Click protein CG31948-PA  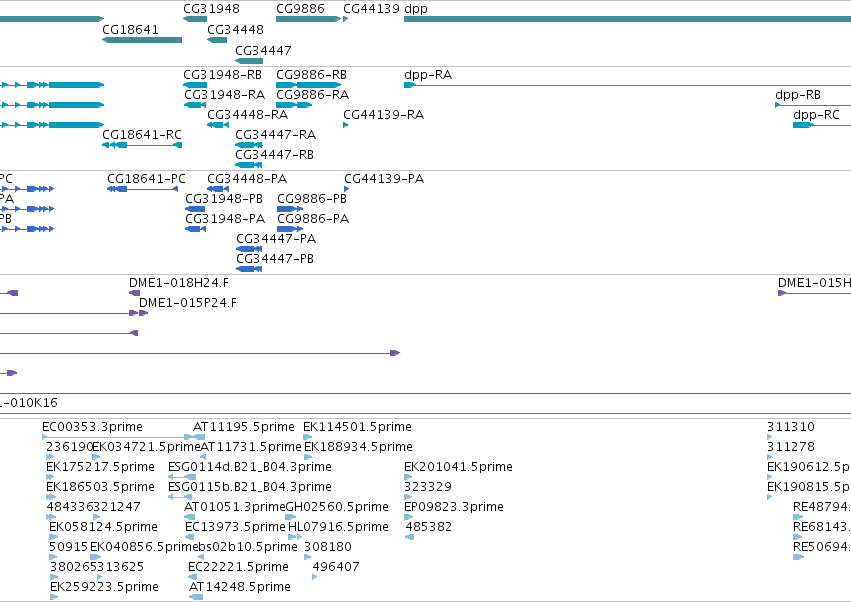click(x=195, y=229)
